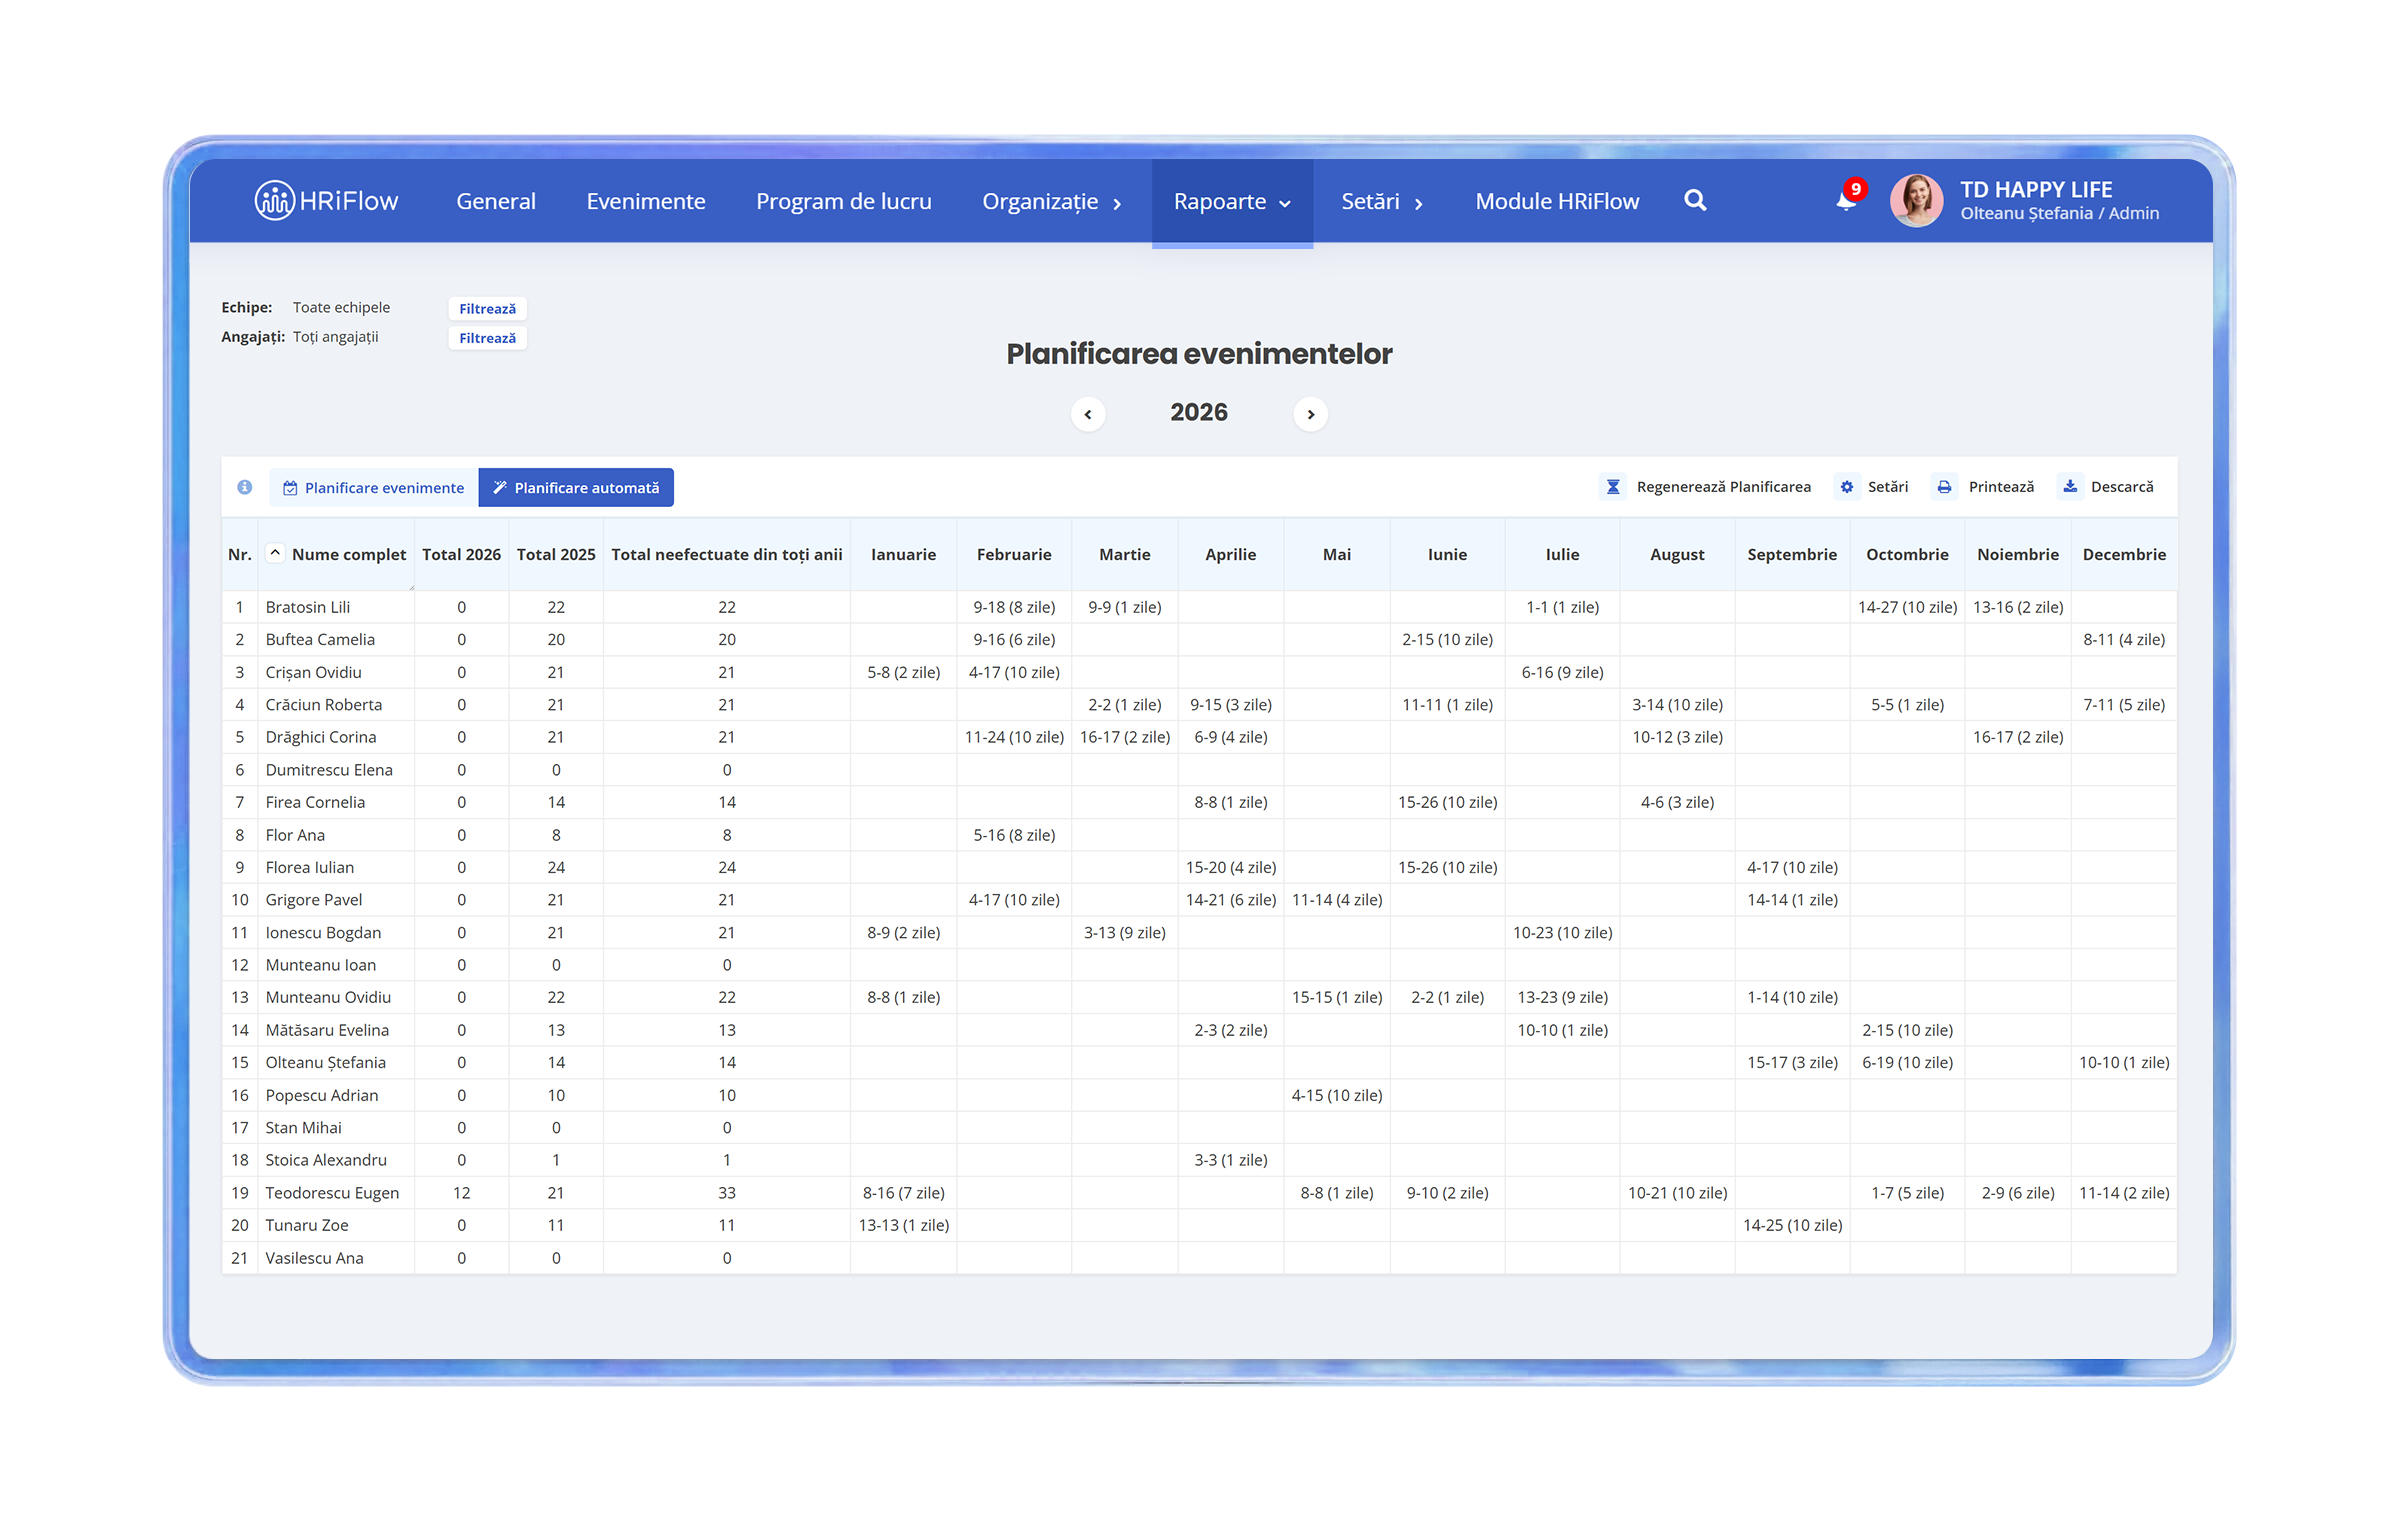Click Filtrează next to Angajați
Screen dimensions: 2400x1520
488,338
